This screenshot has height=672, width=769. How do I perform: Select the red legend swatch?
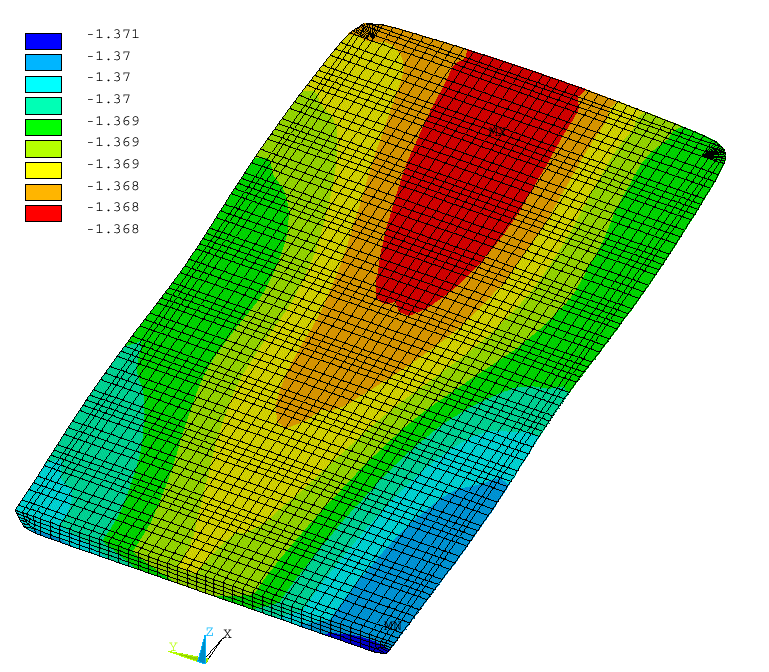pyautogui.click(x=43, y=213)
